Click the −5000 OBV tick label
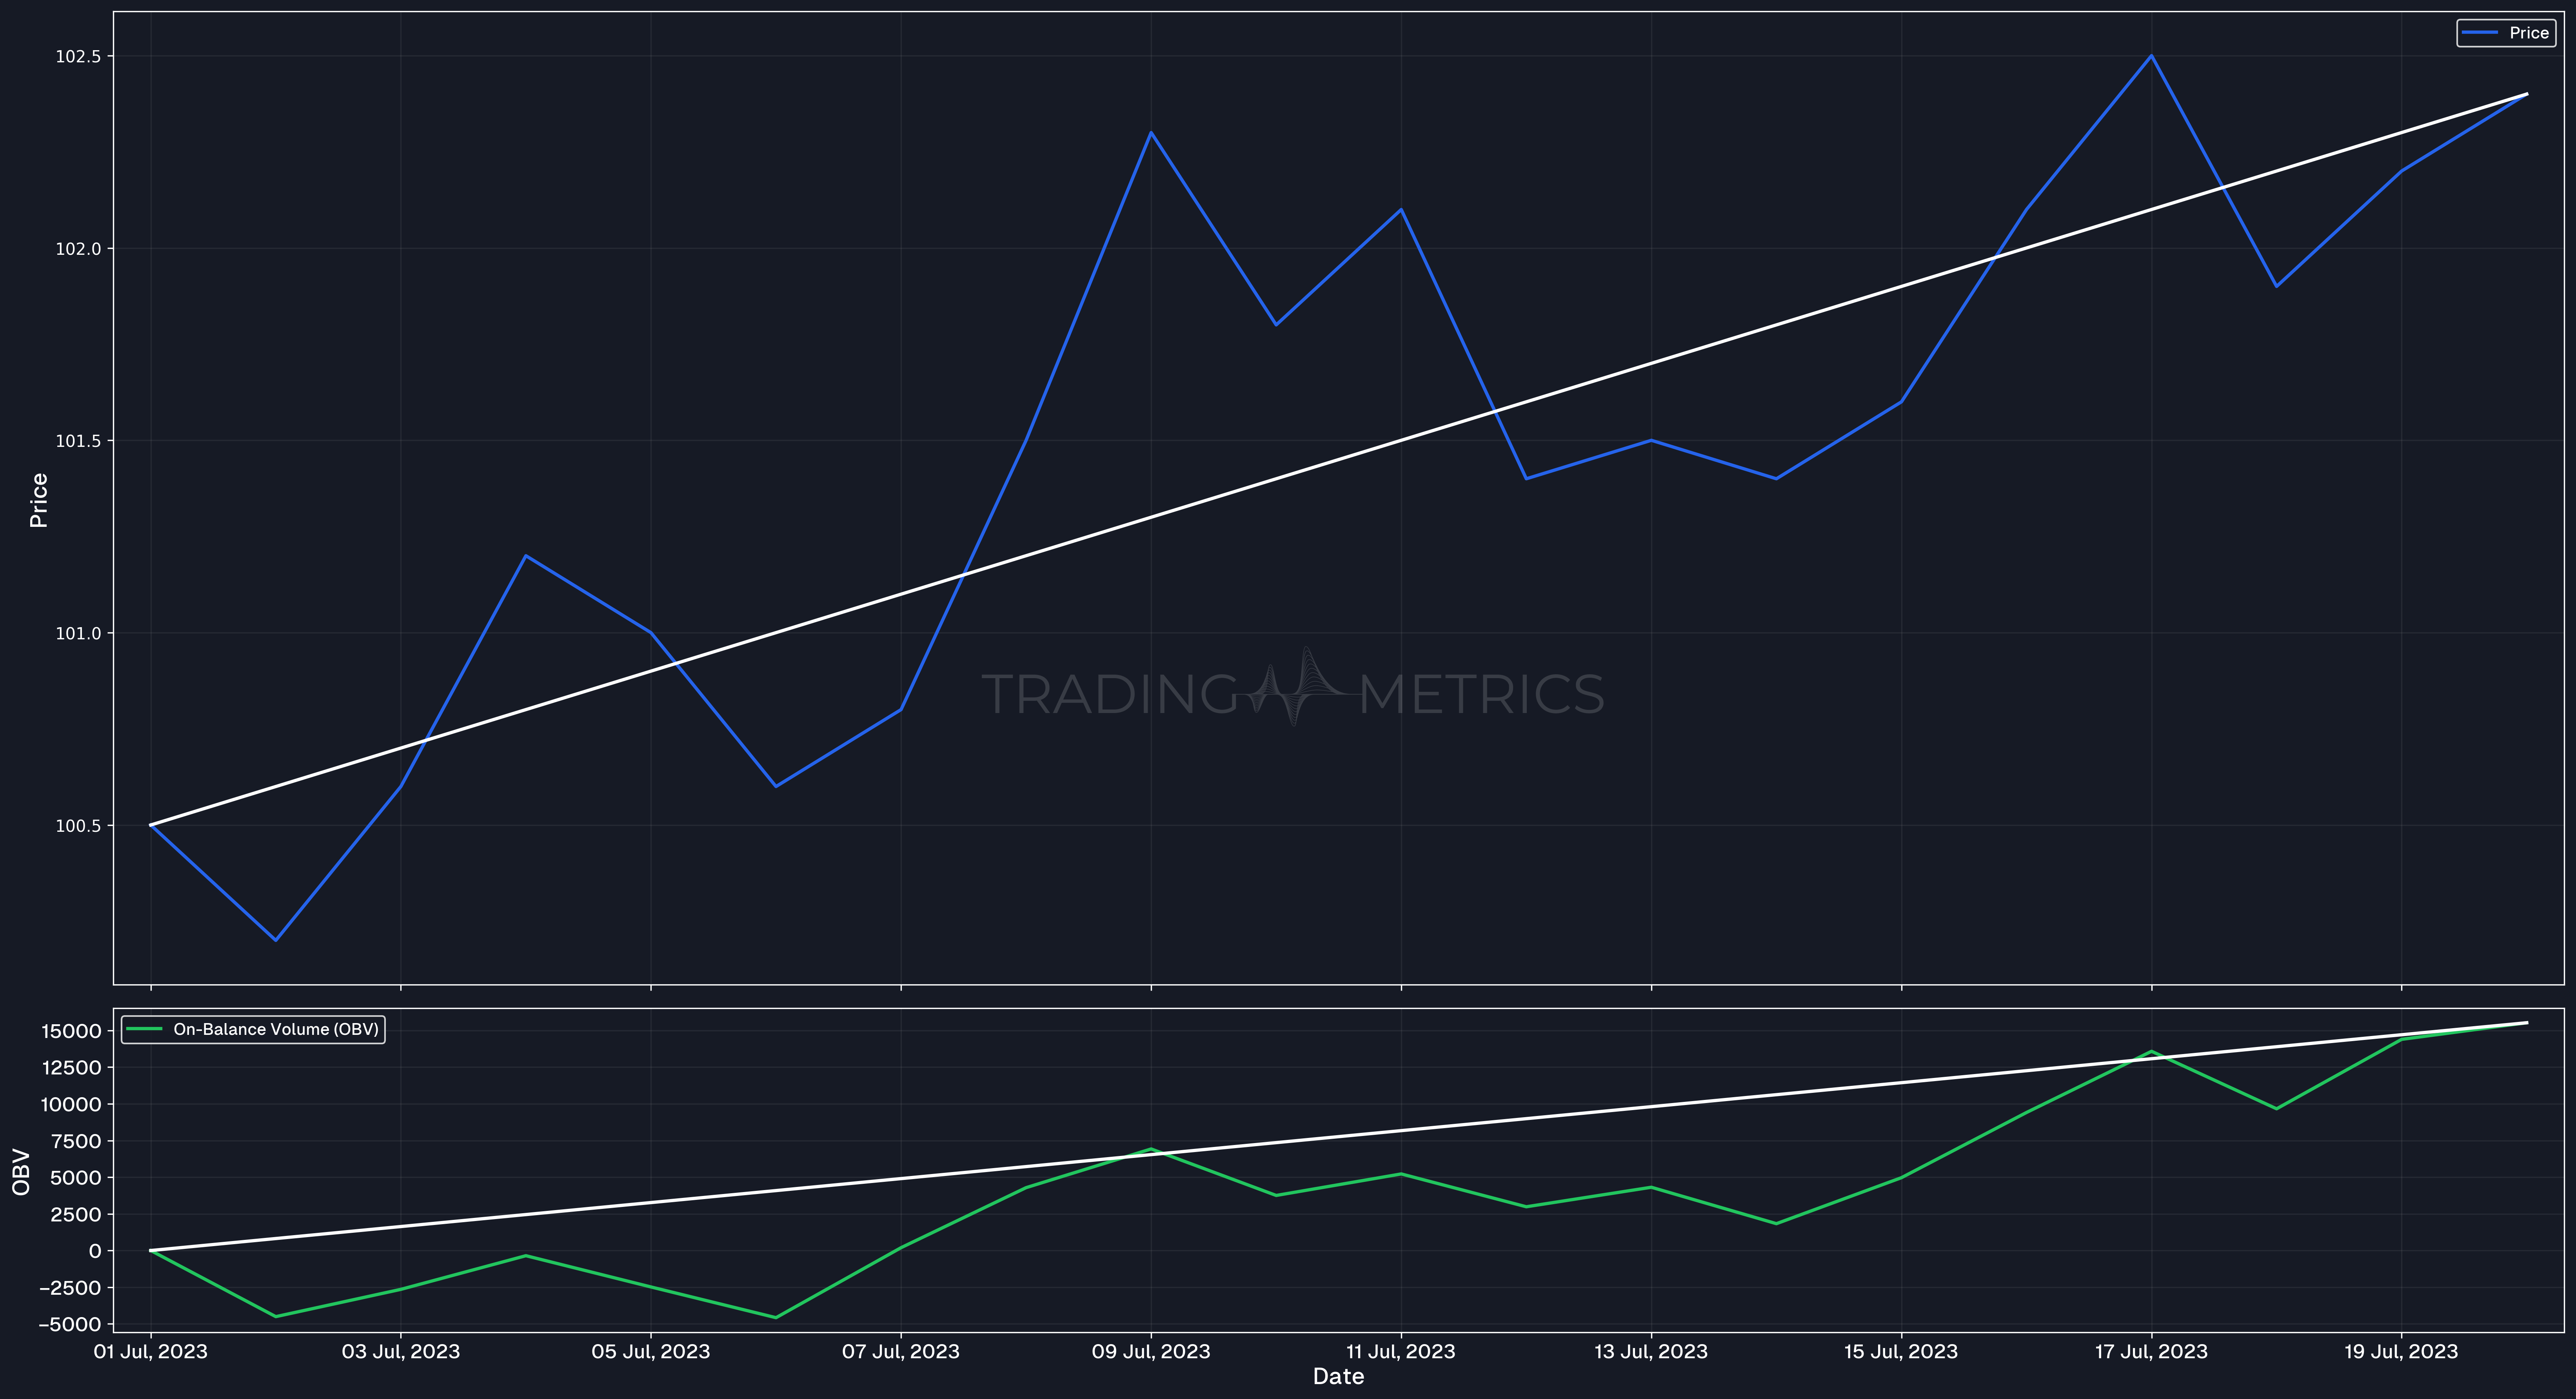This screenshot has height=1399, width=2576. point(70,1324)
